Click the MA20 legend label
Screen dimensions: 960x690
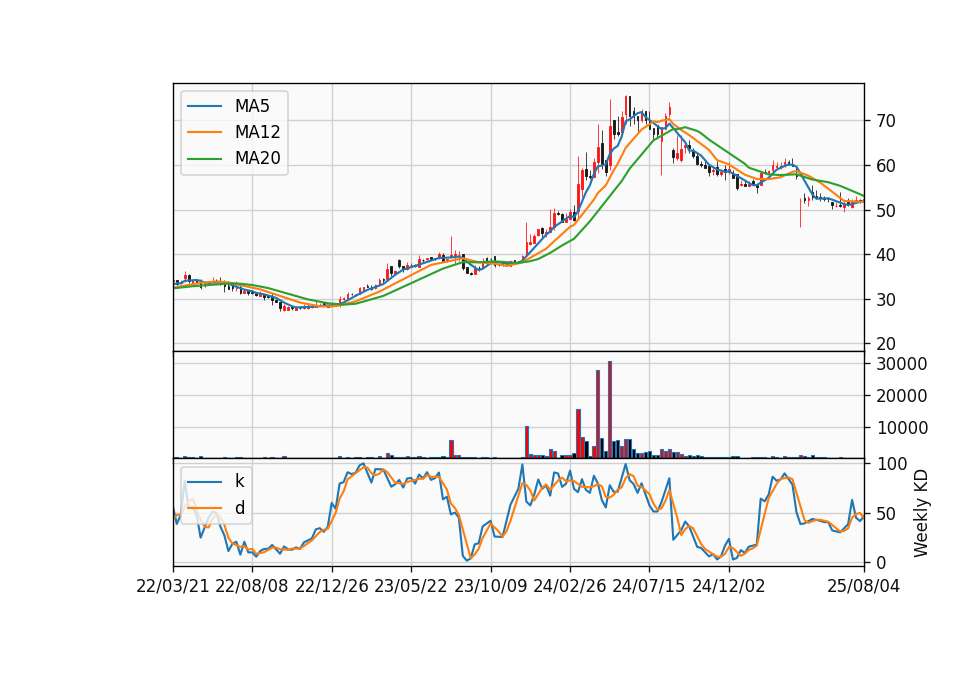click(257, 158)
